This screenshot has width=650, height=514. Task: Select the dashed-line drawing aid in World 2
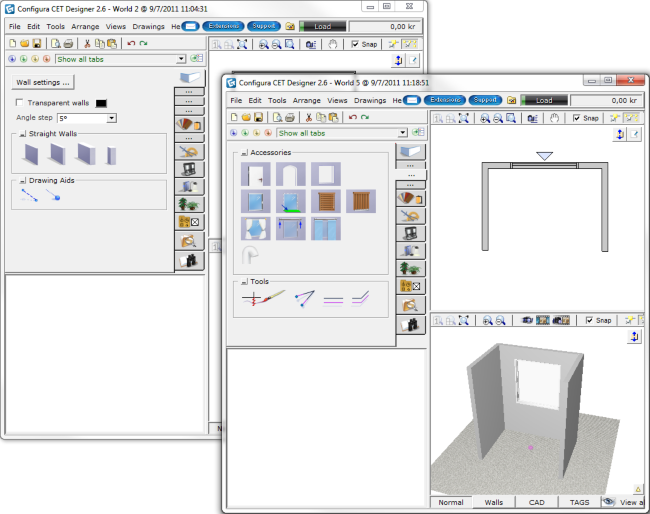pos(29,195)
